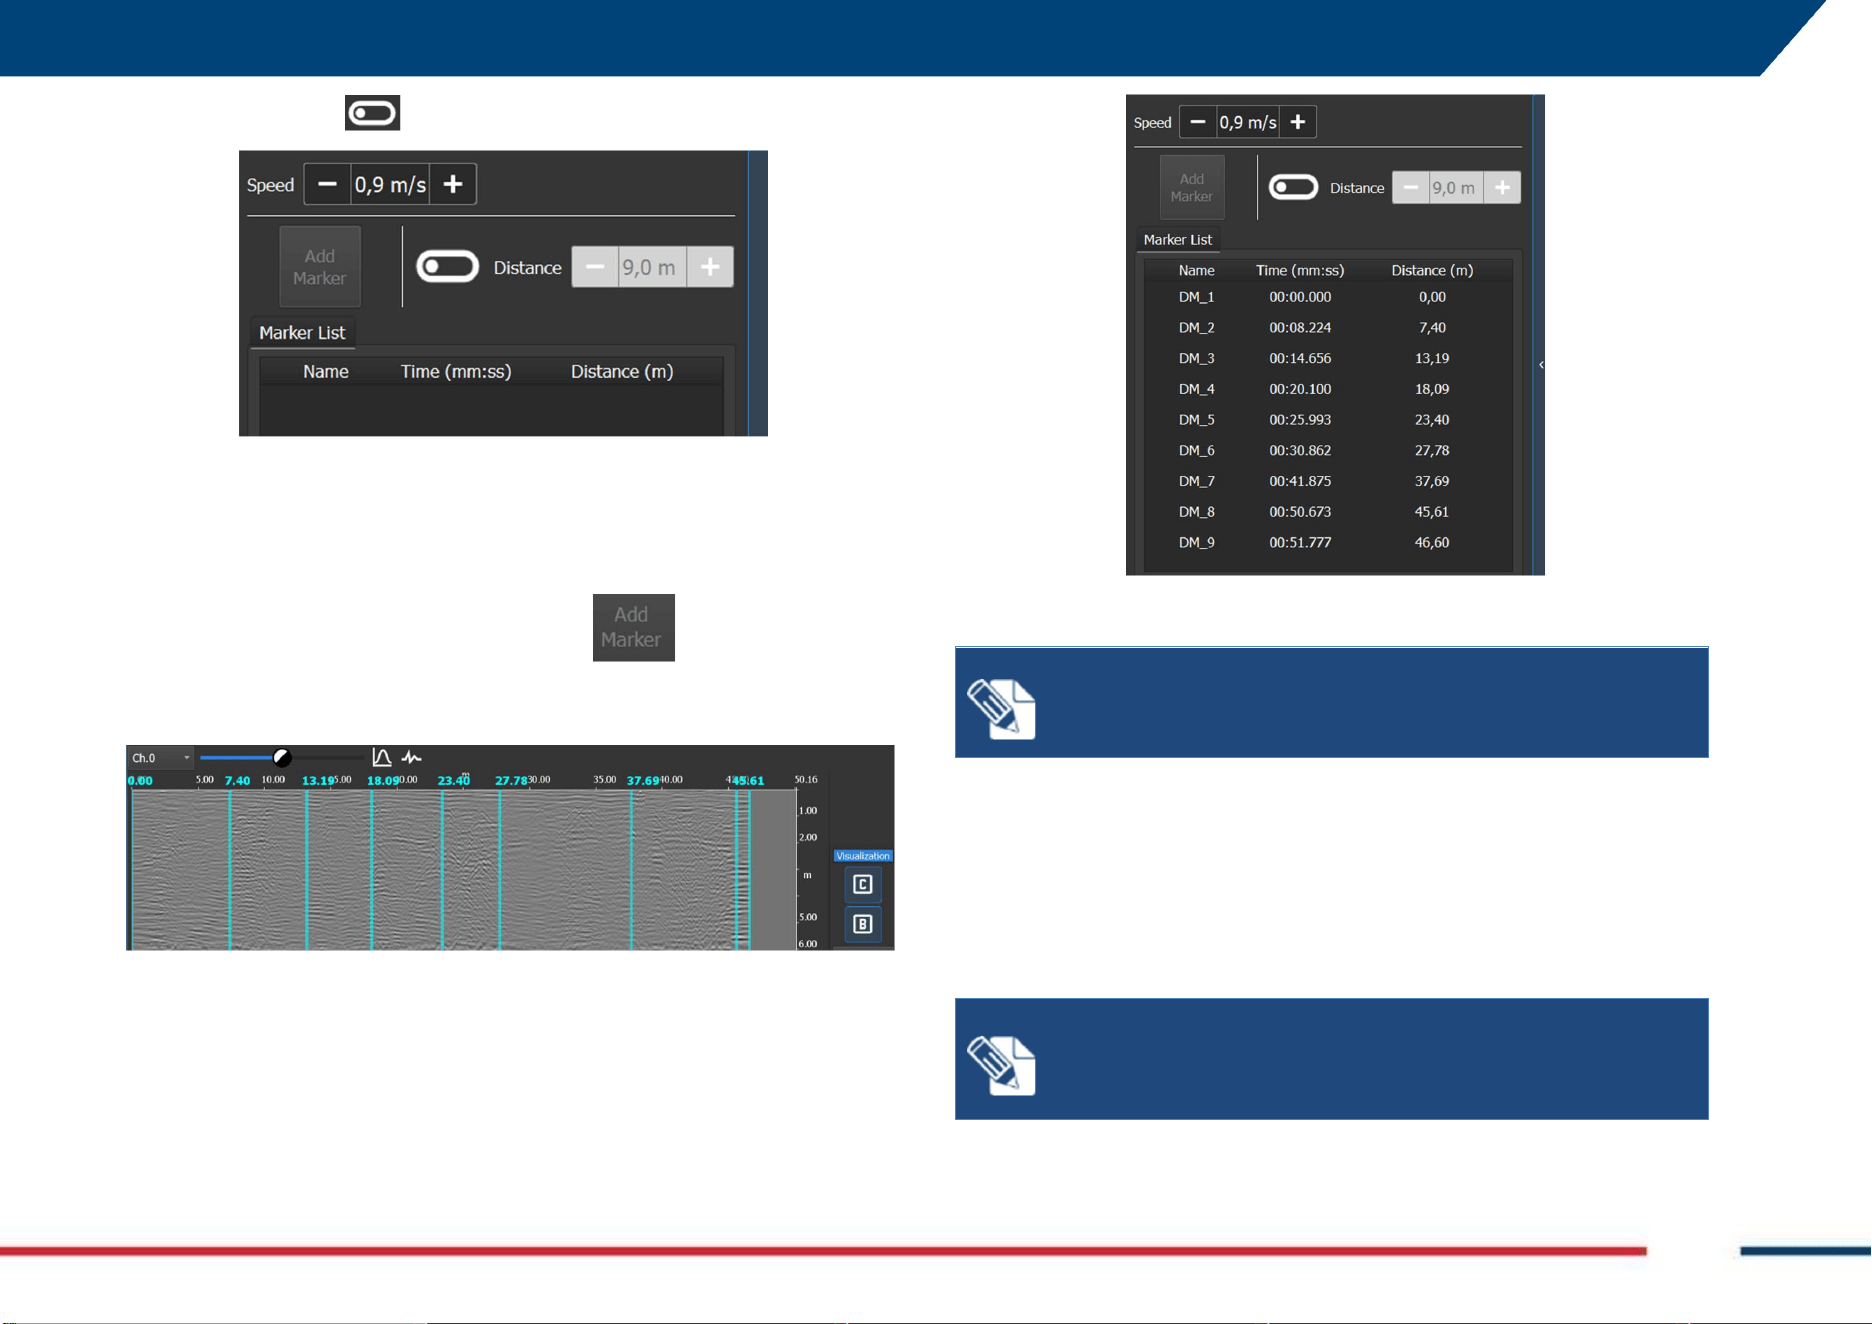Viewport: 1872px width, 1324px height.
Task: Open the Ch.0 channel dropdown
Action: pos(161,758)
